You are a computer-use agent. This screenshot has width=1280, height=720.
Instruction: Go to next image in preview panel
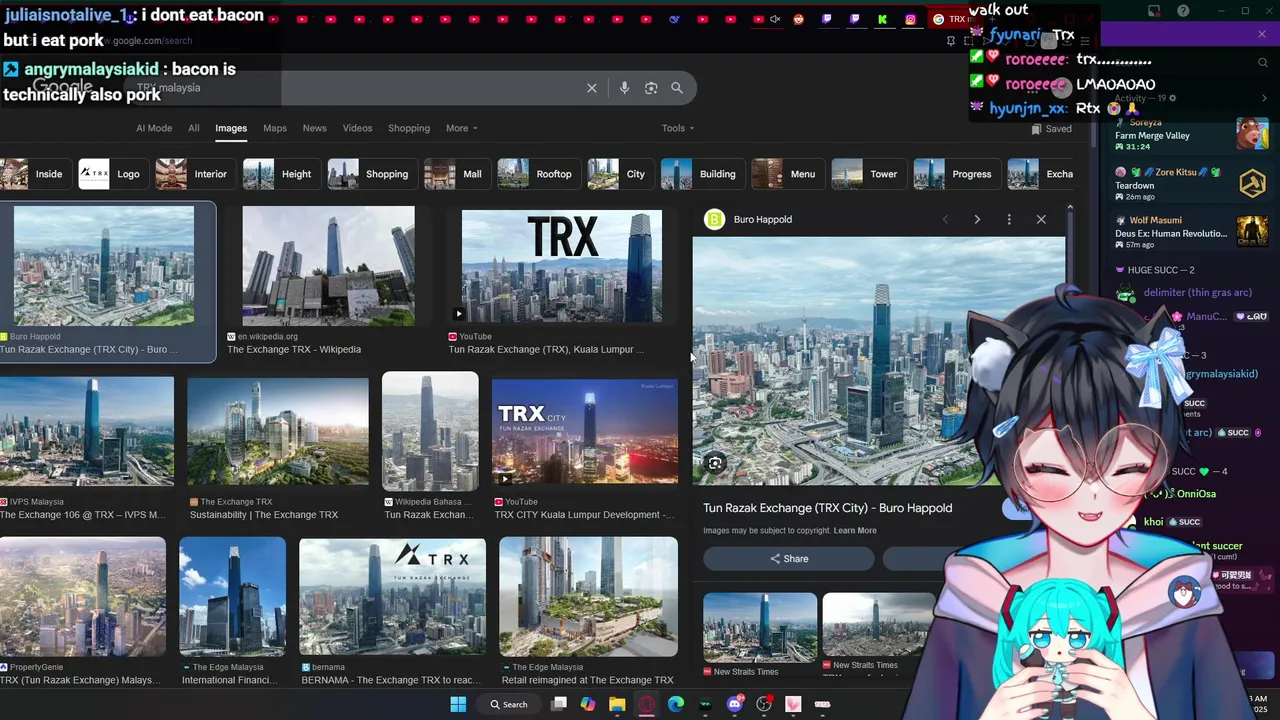pos(977,219)
